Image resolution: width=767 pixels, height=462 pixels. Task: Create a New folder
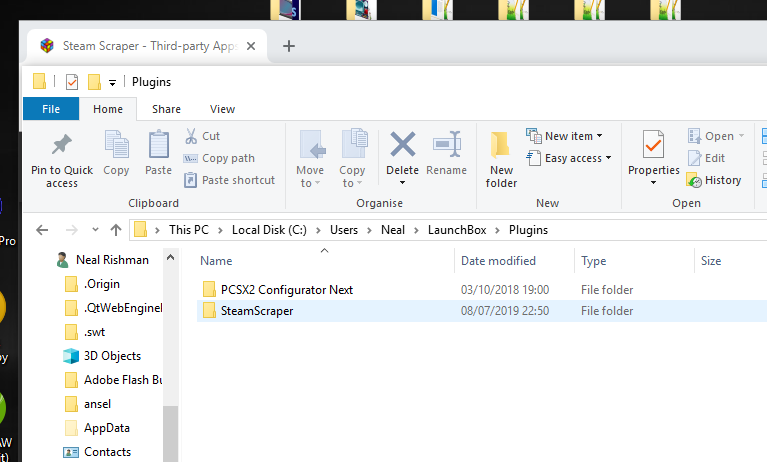point(501,159)
